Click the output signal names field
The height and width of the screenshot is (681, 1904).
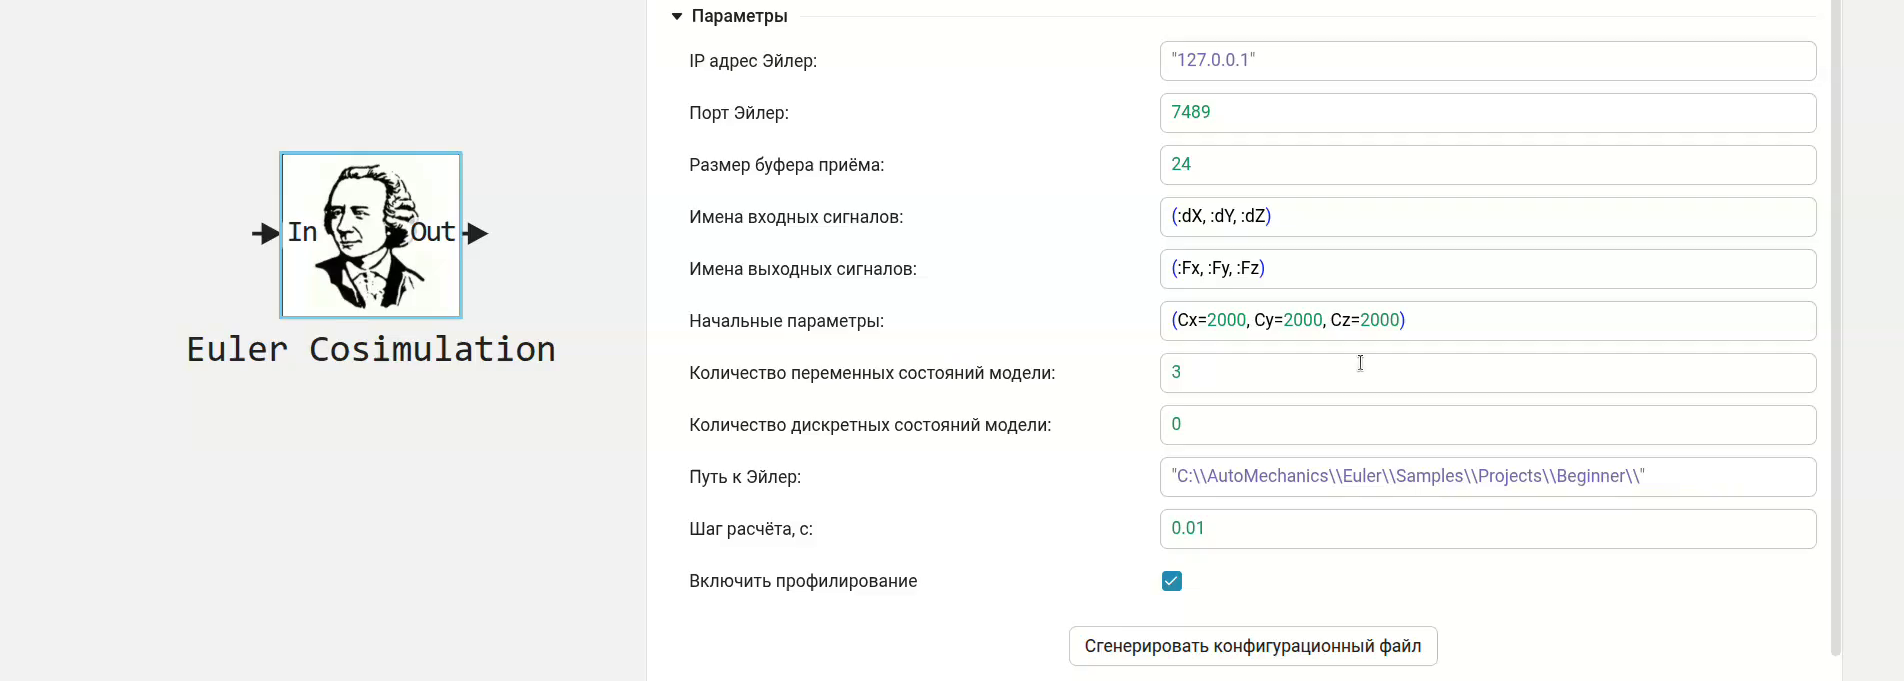click(x=1487, y=269)
